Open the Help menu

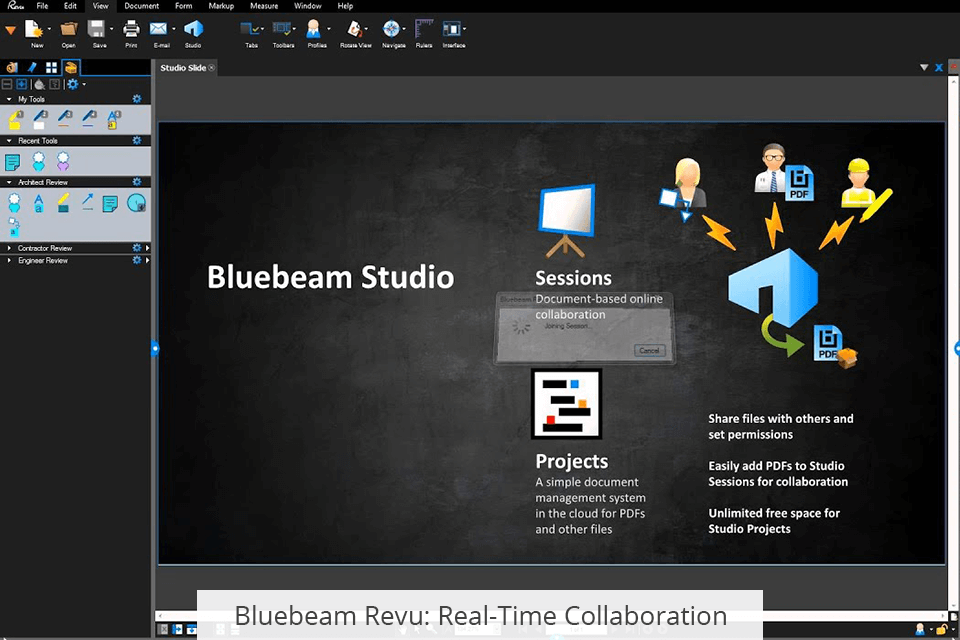coord(345,6)
